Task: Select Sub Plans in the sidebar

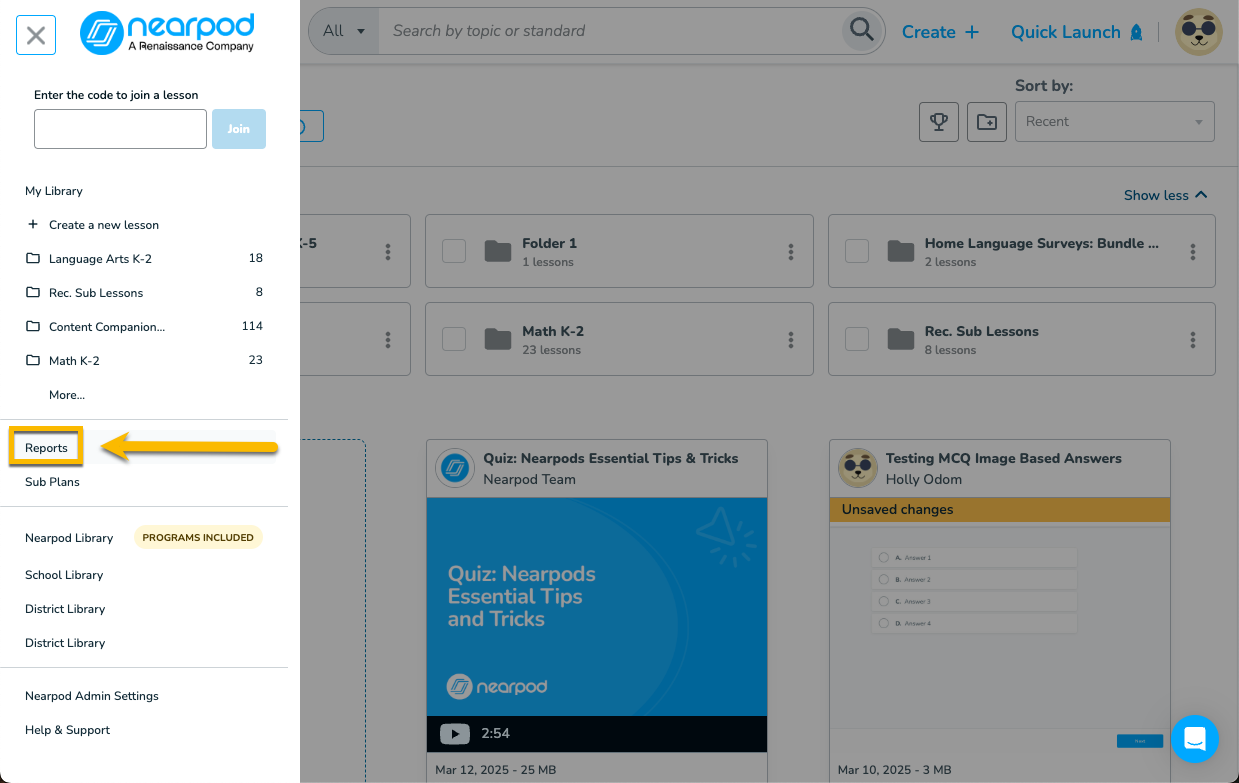Action: (52, 482)
